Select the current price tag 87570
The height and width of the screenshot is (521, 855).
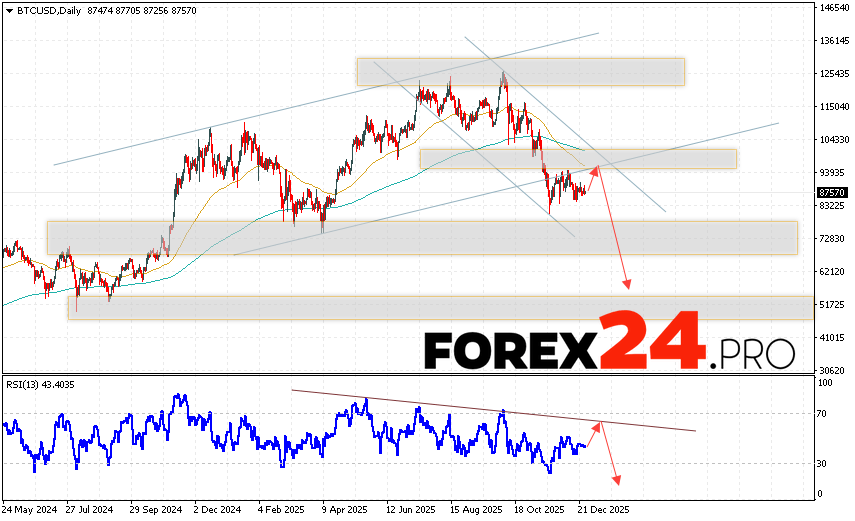[x=832, y=192]
